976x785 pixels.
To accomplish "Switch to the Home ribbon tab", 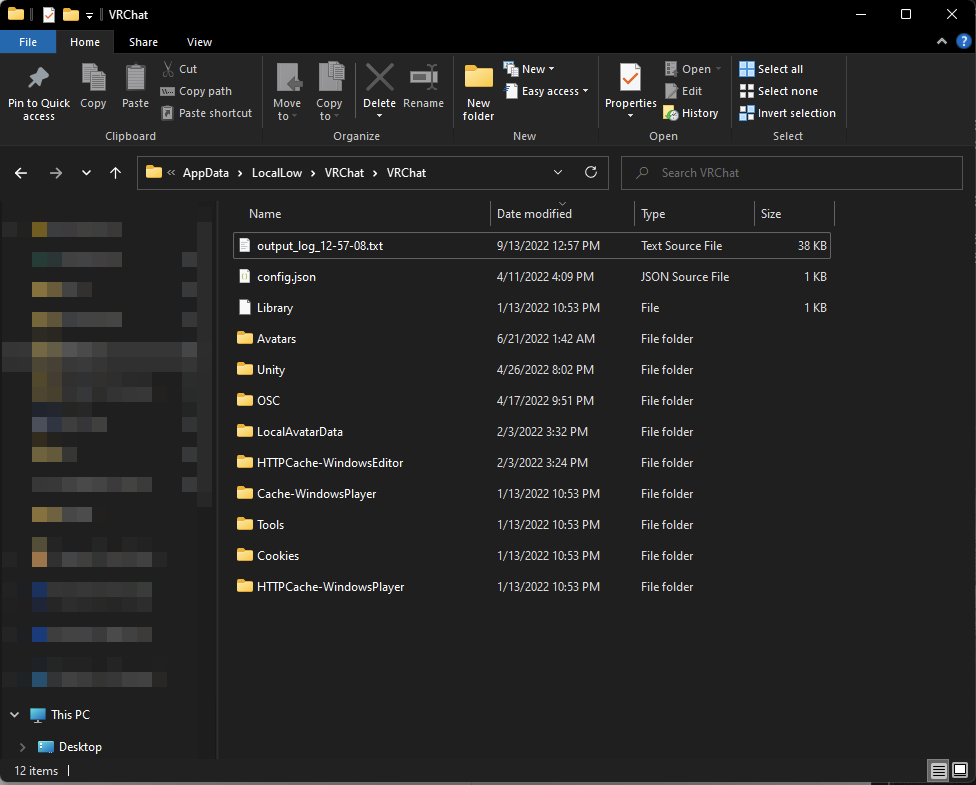I will 85,42.
